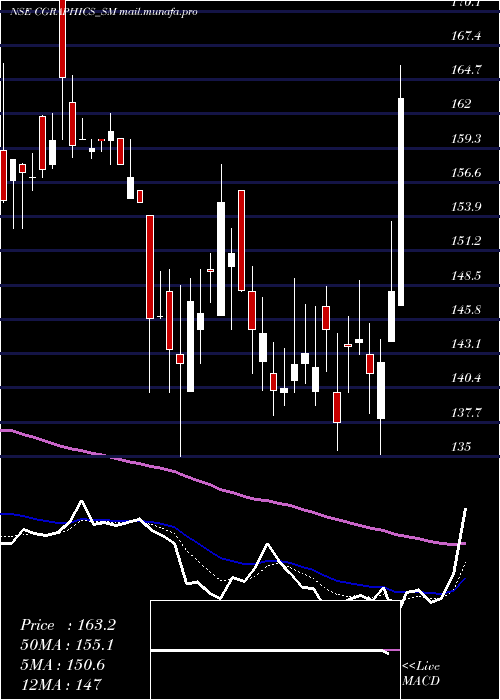This screenshot has width=500, height=700.
Task: Click the <<Live MACD label
Action: pos(421,674)
